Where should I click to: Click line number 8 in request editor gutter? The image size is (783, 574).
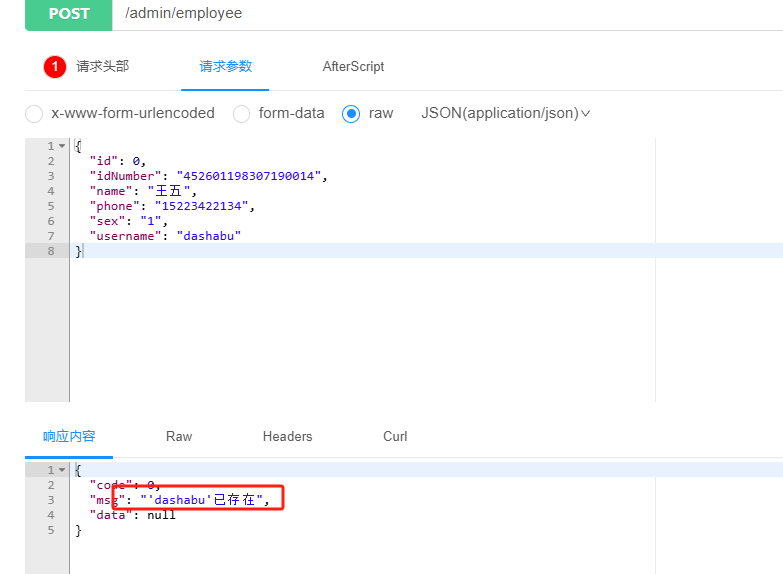point(50,251)
